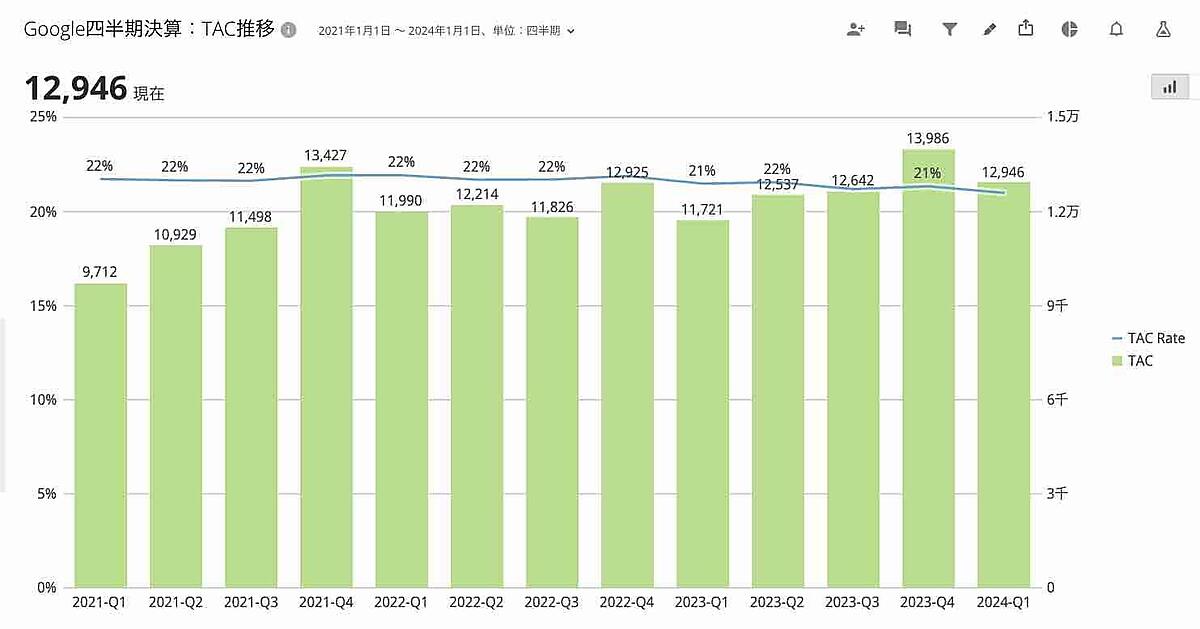Click the 2021-Q2 axis label
The width and height of the screenshot is (1200, 629).
click(175, 602)
